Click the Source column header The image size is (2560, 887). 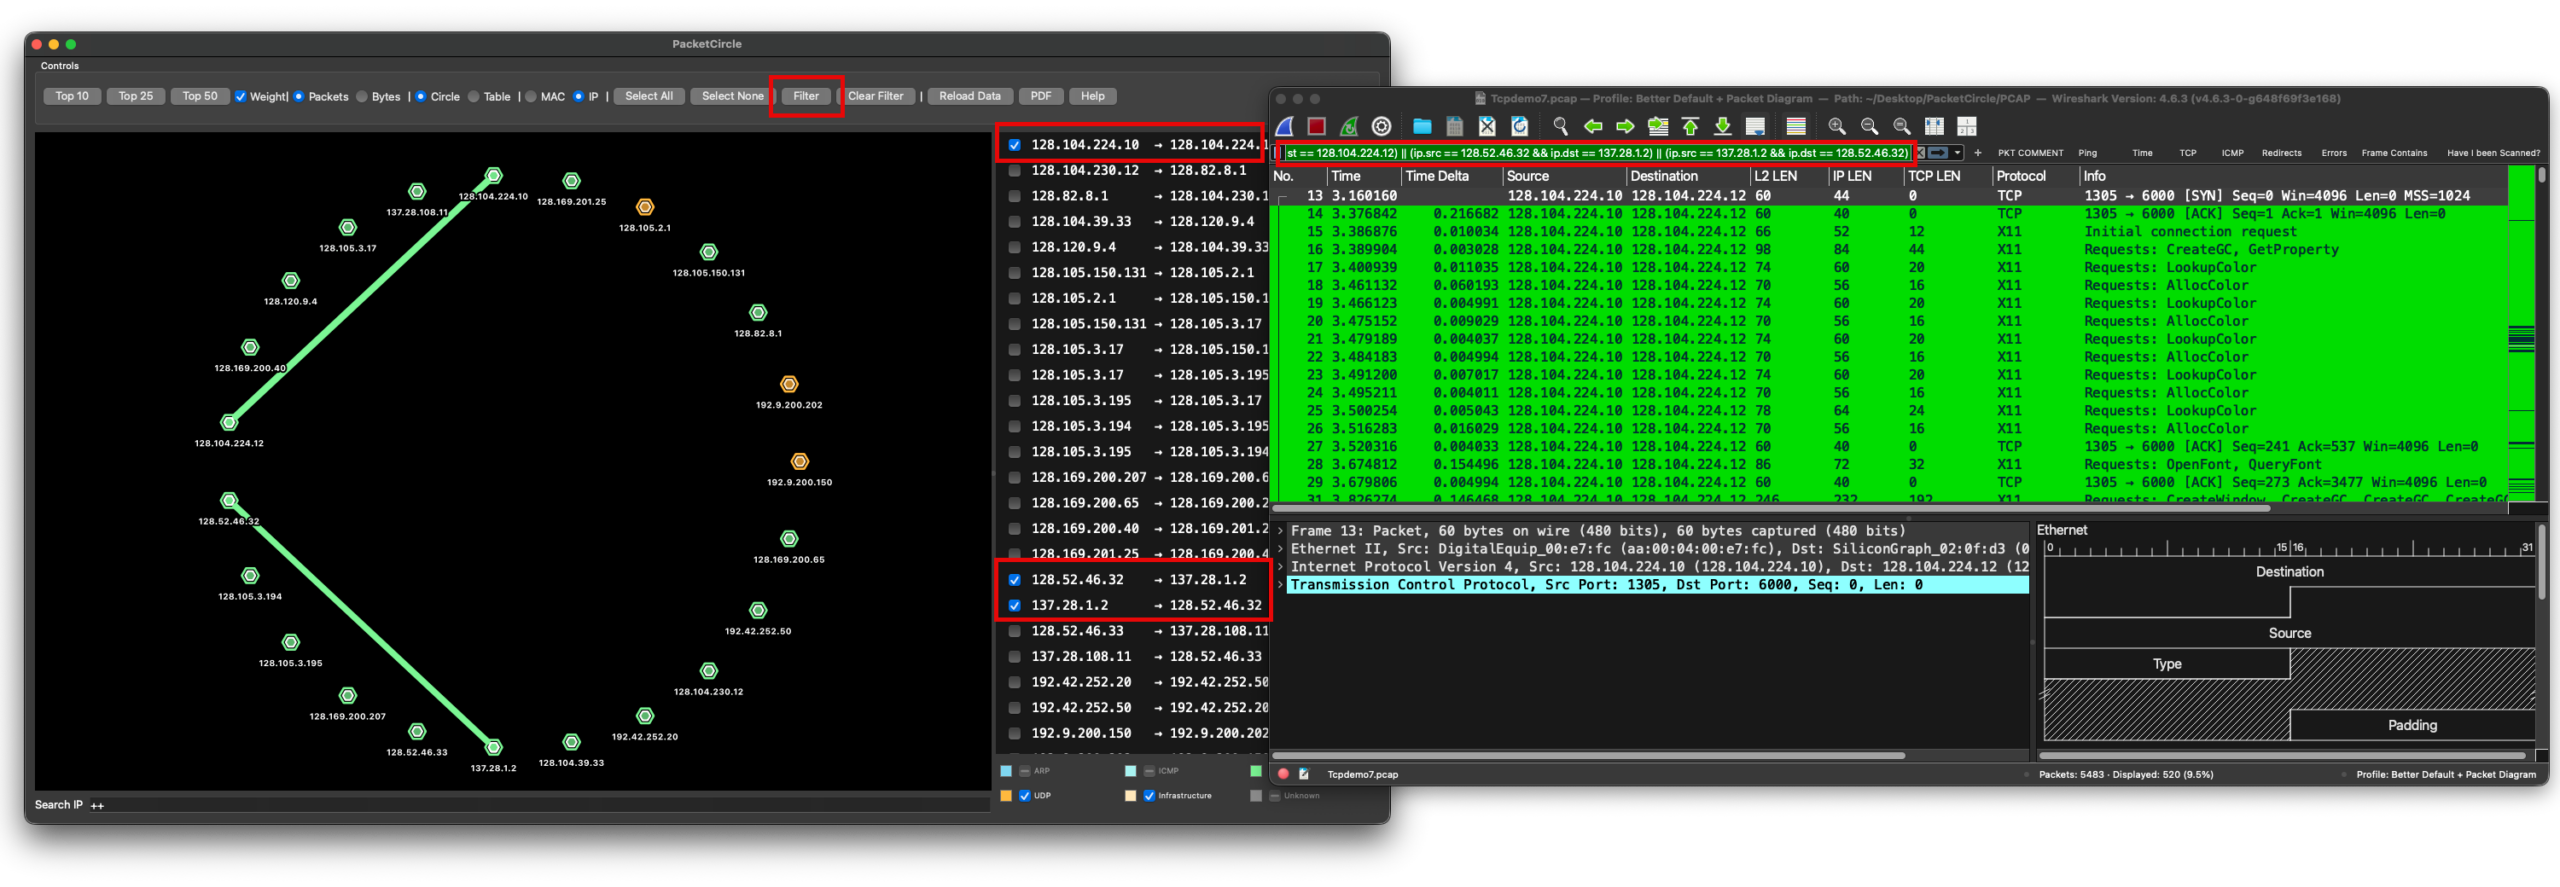point(1564,176)
